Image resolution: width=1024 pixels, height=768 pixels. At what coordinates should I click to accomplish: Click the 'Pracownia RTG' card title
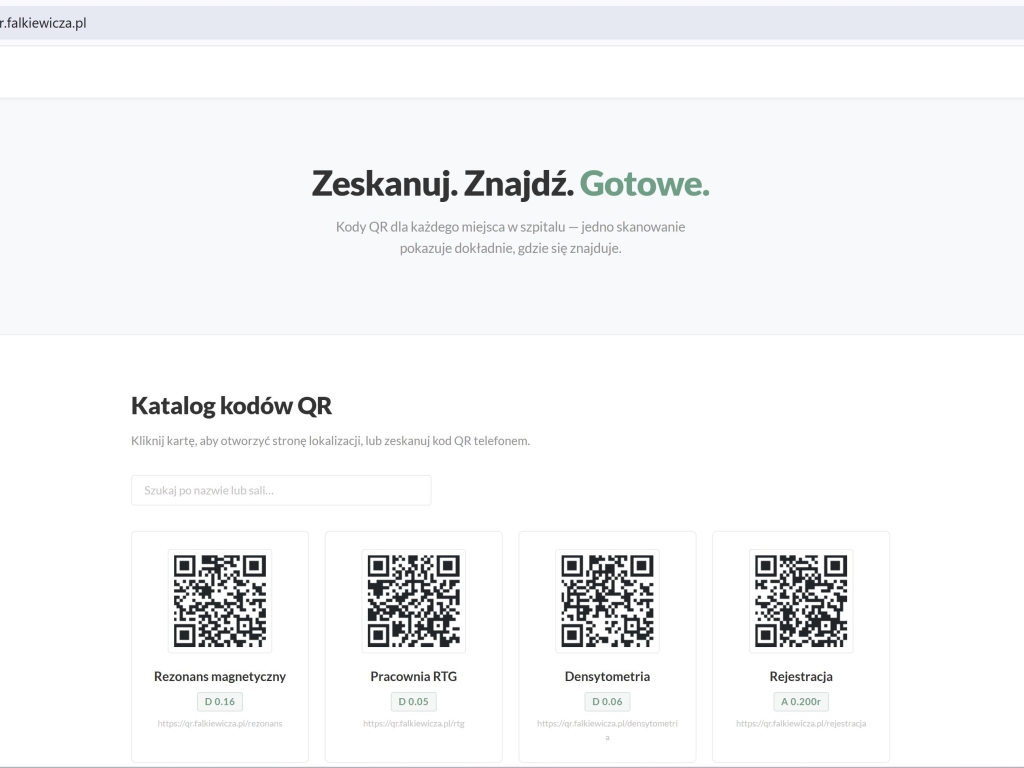(x=413, y=677)
